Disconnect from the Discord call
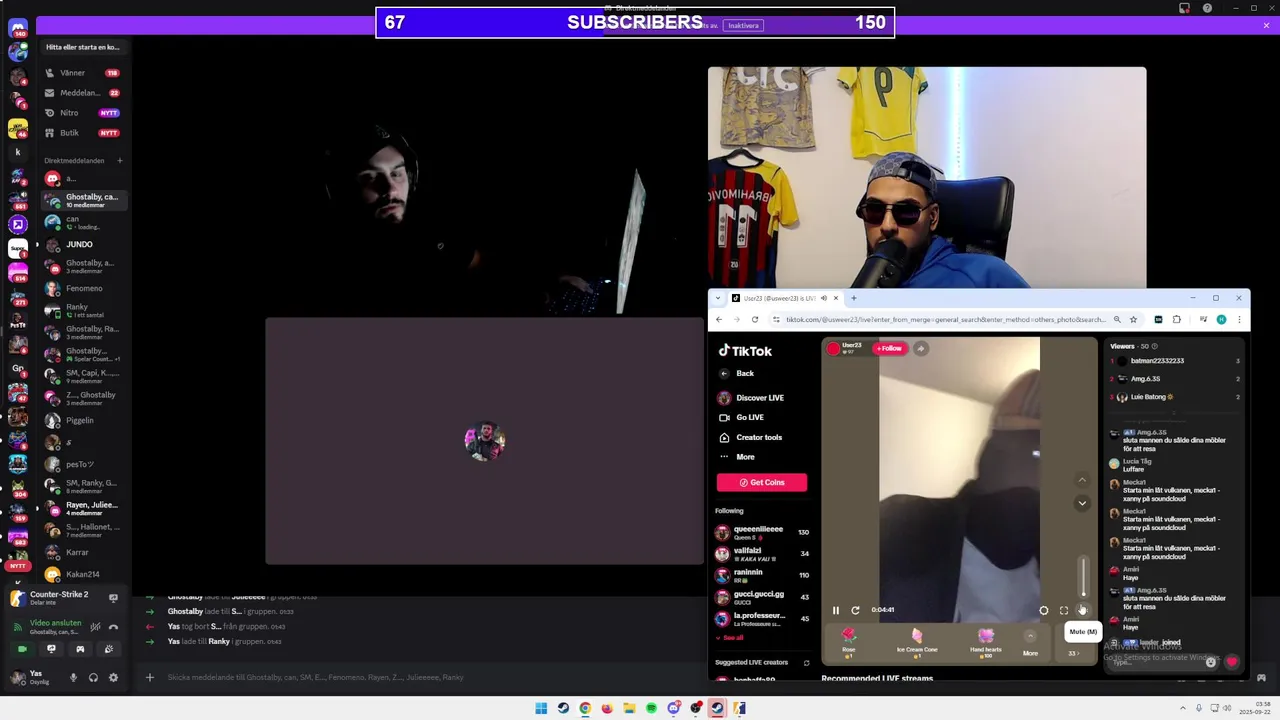Viewport: 1280px width, 720px height. click(113, 627)
